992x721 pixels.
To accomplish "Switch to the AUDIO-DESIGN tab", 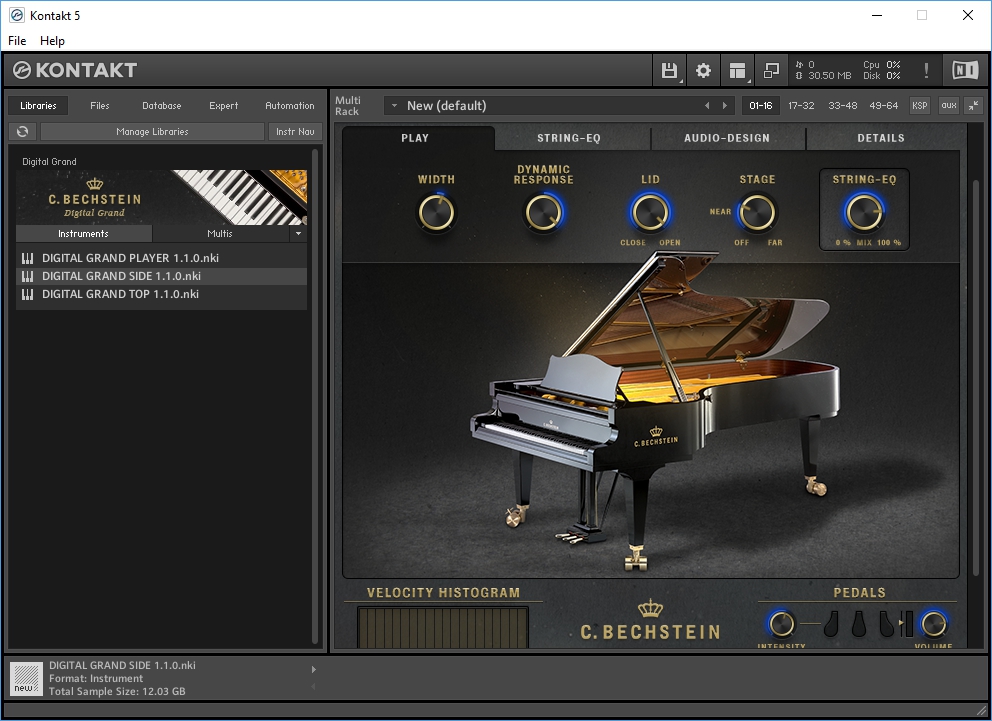I will click(729, 138).
